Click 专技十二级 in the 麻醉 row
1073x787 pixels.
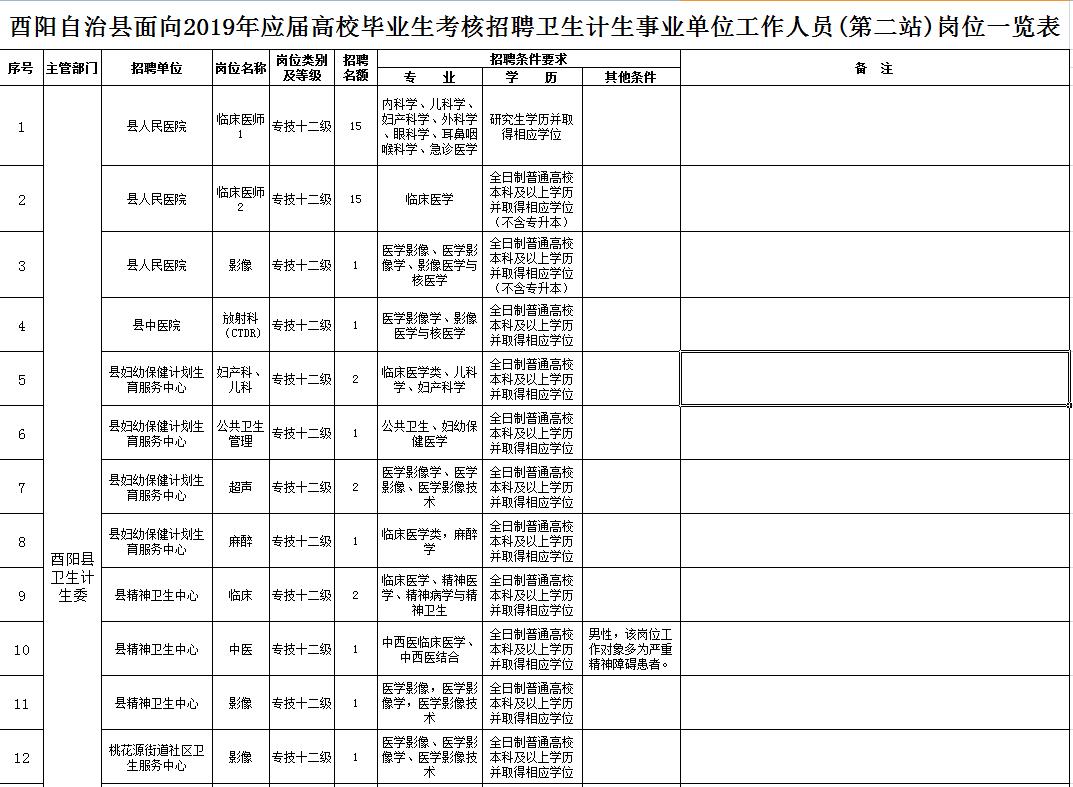click(x=302, y=541)
